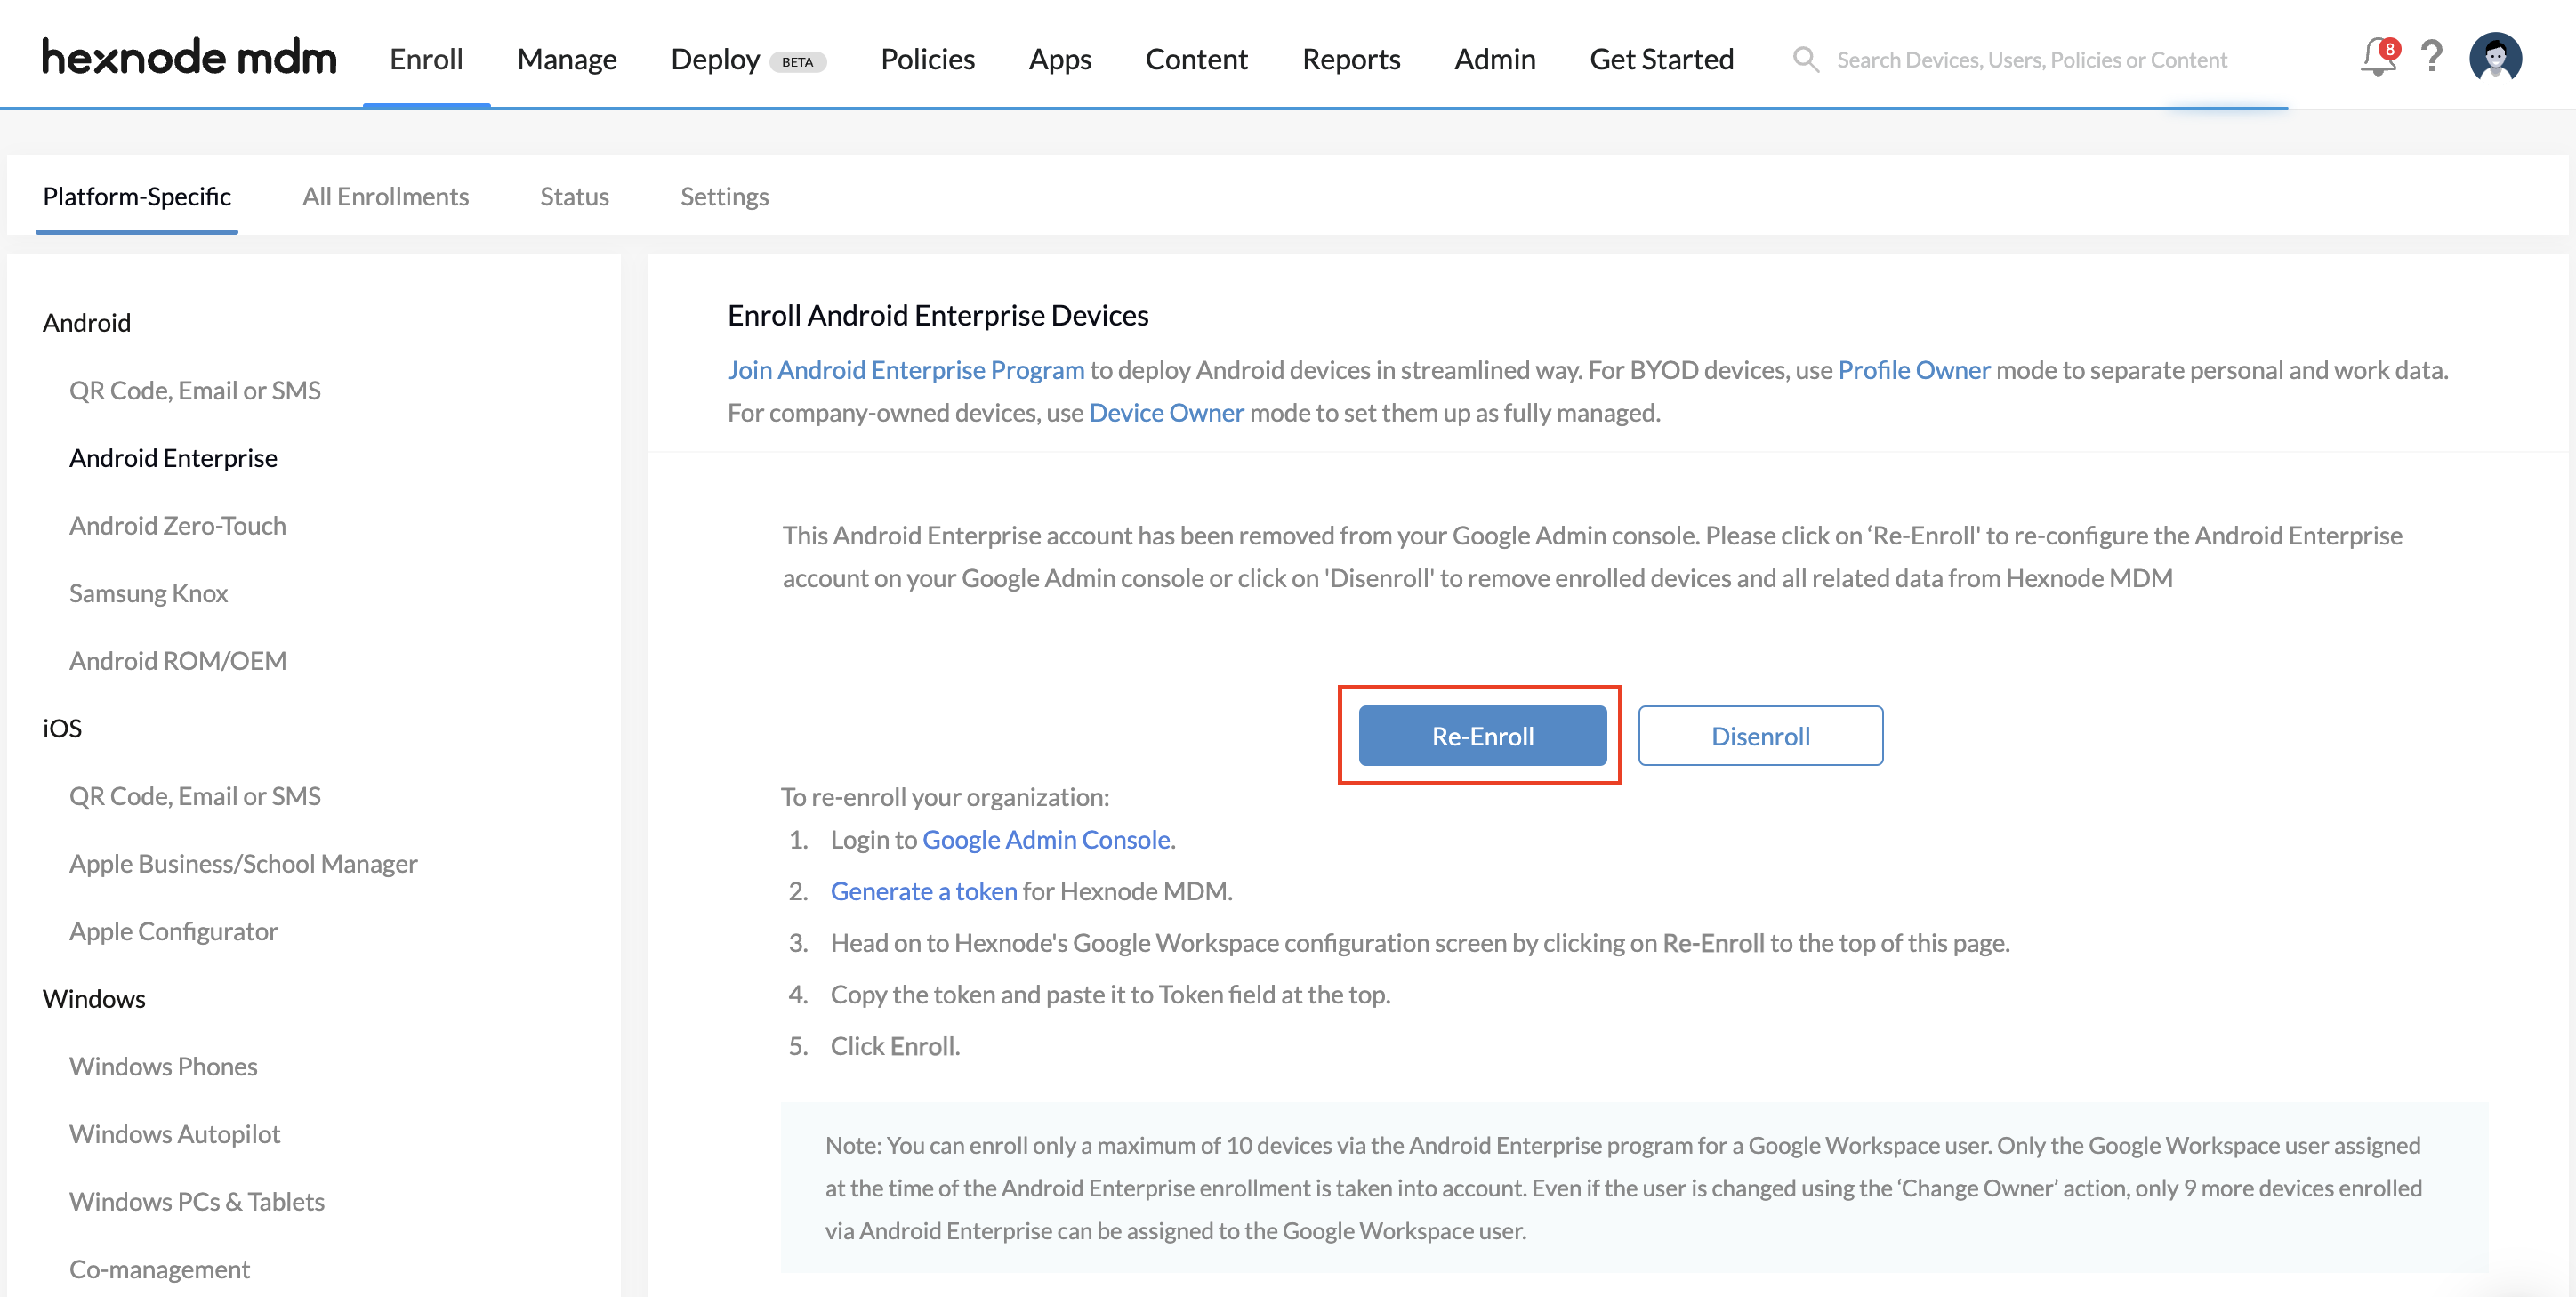2576x1297 pixels.
Task: Select Apple Business/School Manager
Action: pyautogui.click(x=243, y=863)
